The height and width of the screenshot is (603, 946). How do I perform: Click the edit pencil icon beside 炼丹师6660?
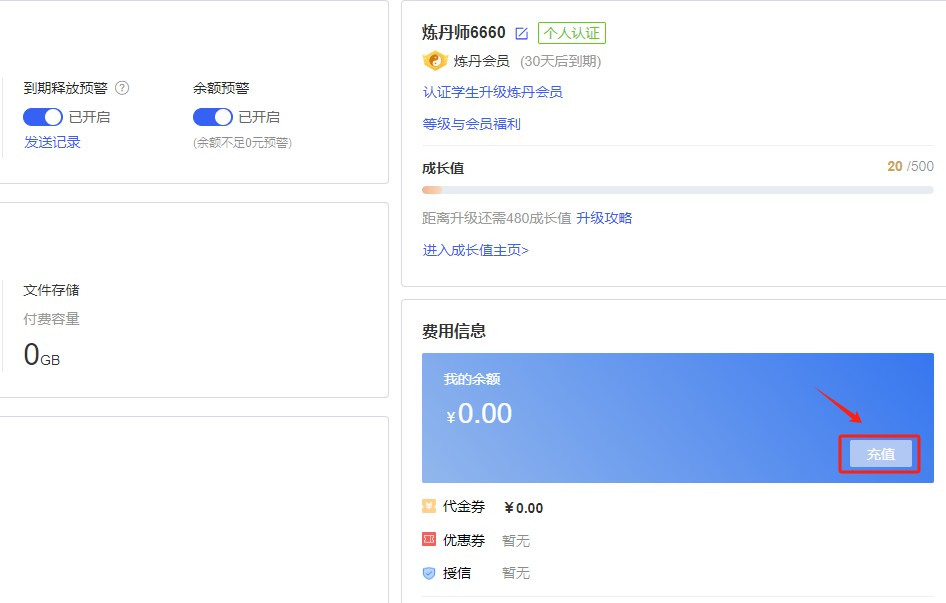tap(521, 32)
